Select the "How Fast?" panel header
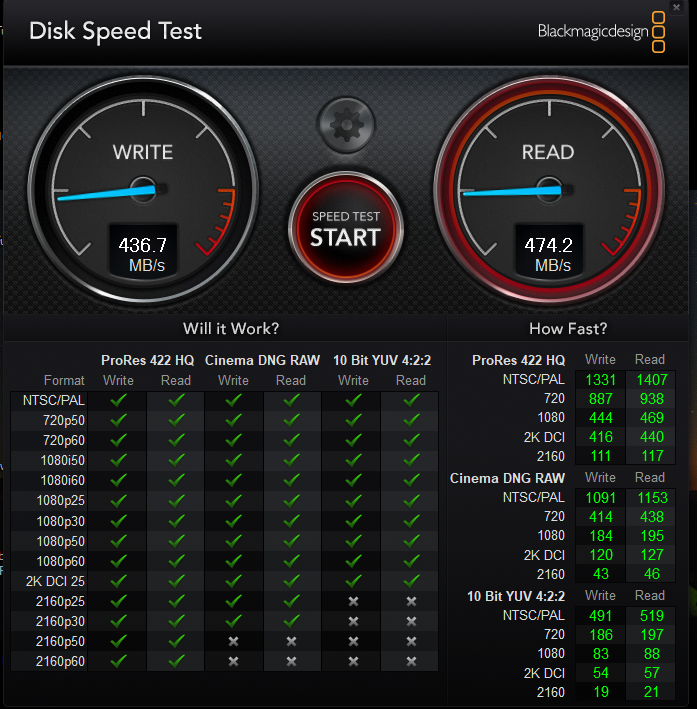 tap(567, 328)
